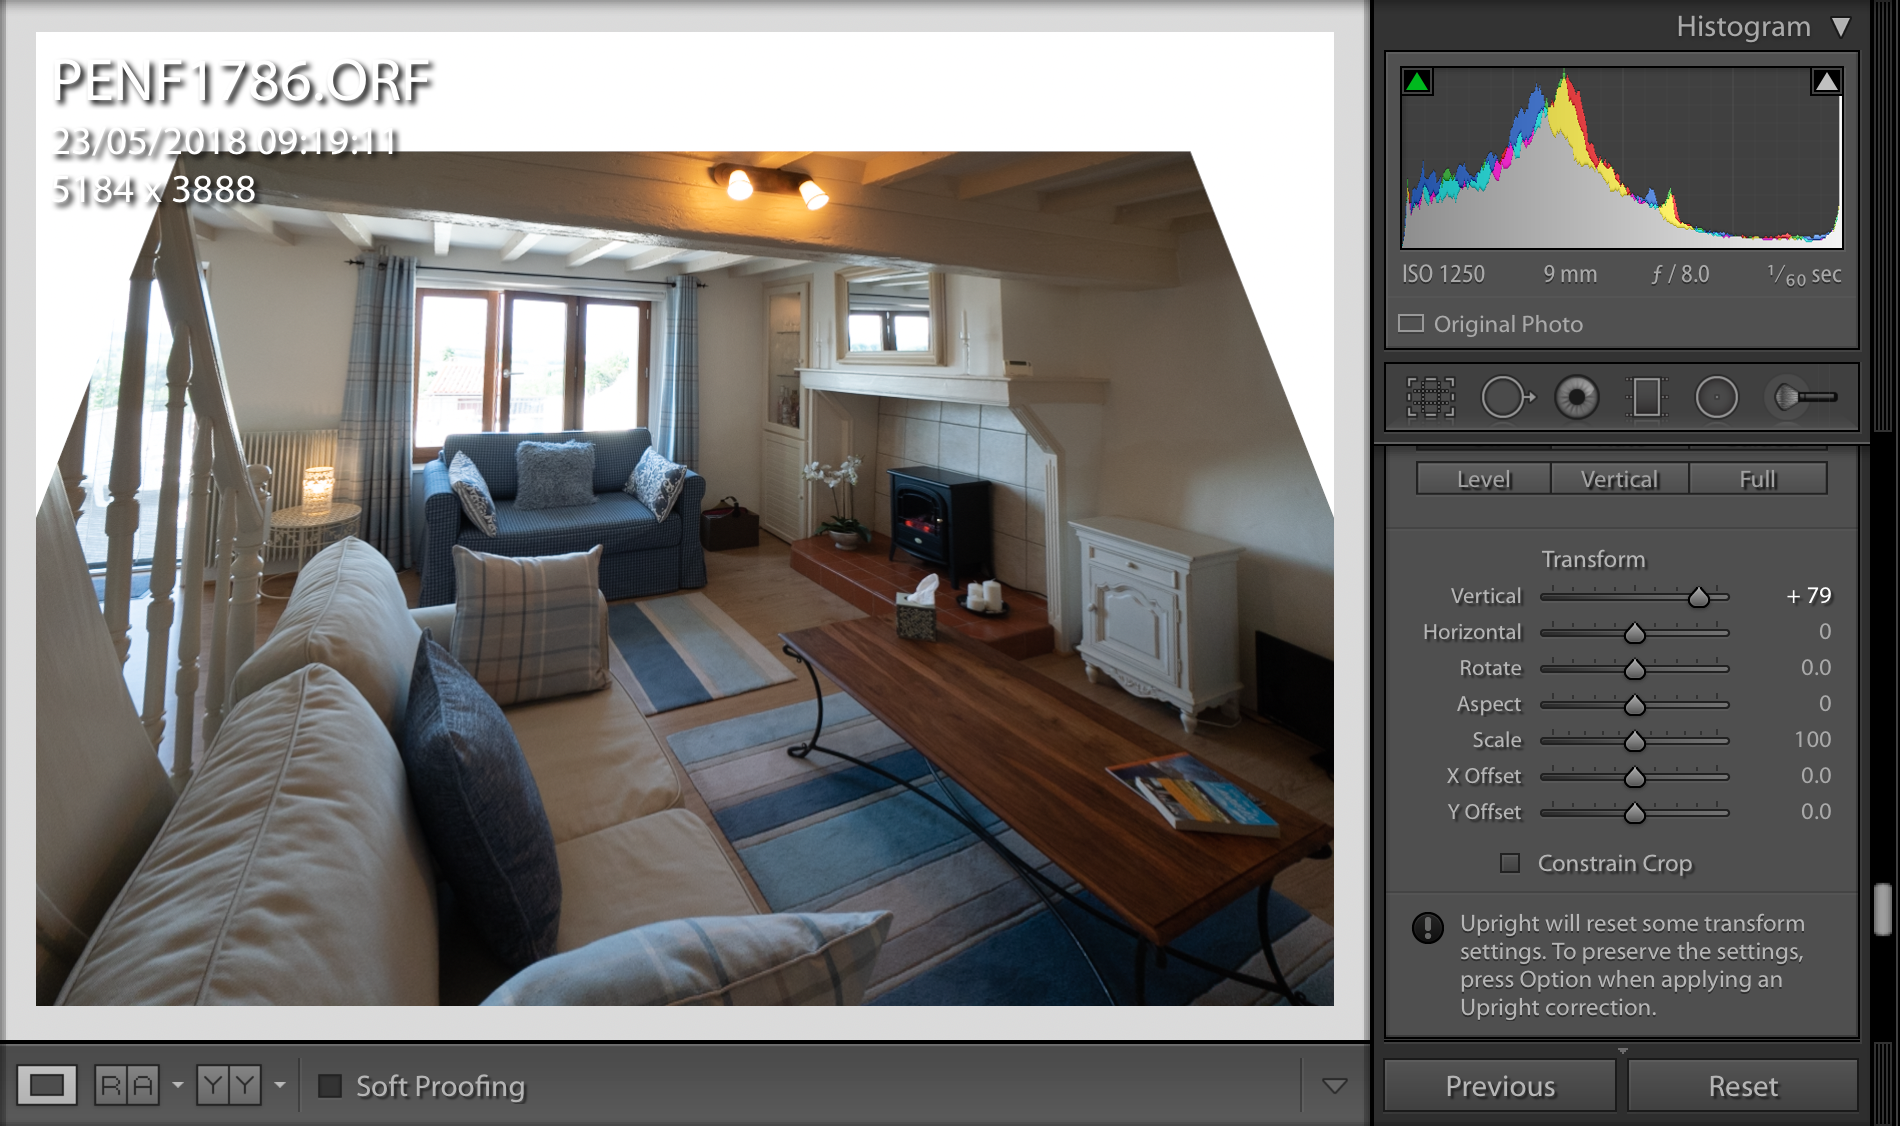
Task: Click the Reset button
Action: click(x=1742, y=1086)
